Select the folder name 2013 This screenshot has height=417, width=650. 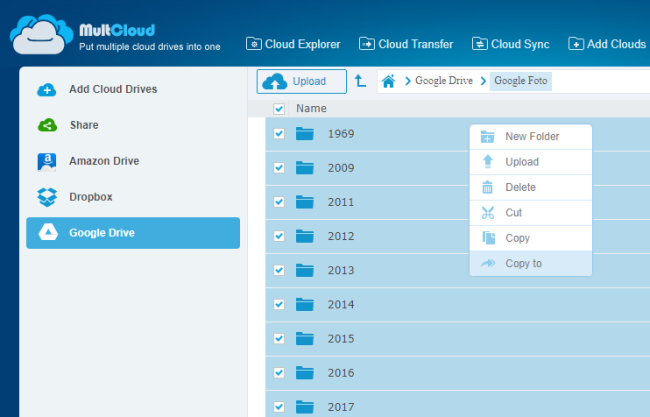click(341, 270)
